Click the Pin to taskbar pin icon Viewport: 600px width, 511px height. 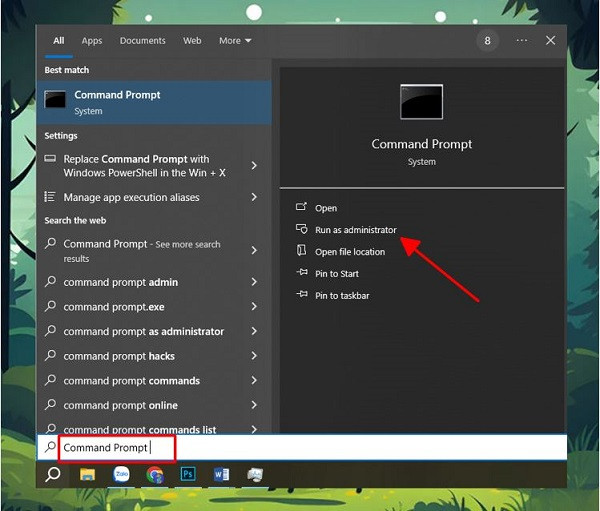(302, 294)
